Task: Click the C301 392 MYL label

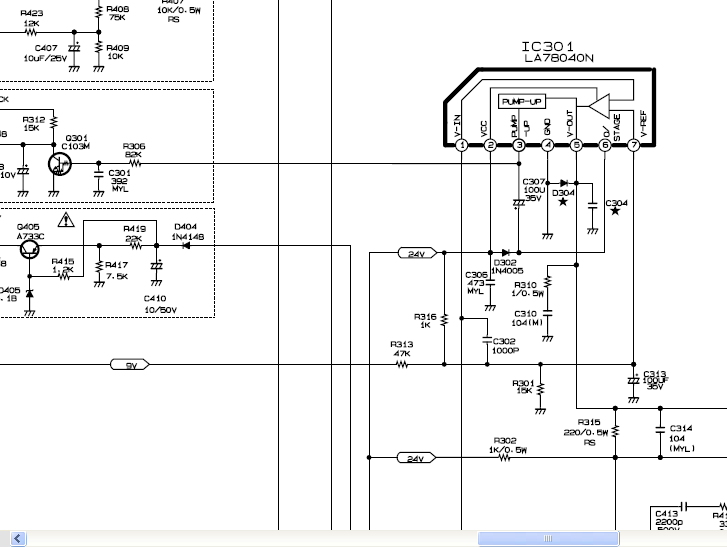Action: point(120,181)
